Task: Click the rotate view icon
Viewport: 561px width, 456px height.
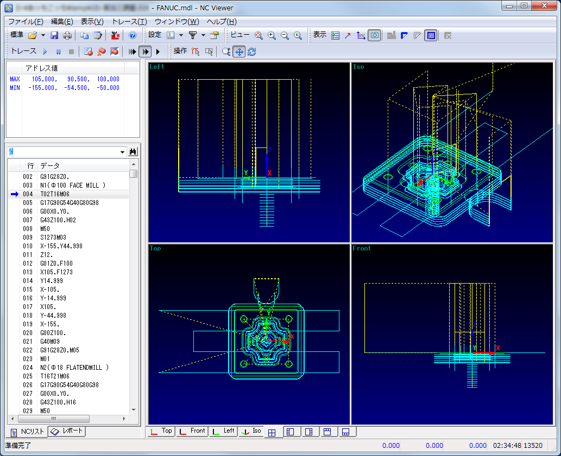Action: [x=252, y=52]
